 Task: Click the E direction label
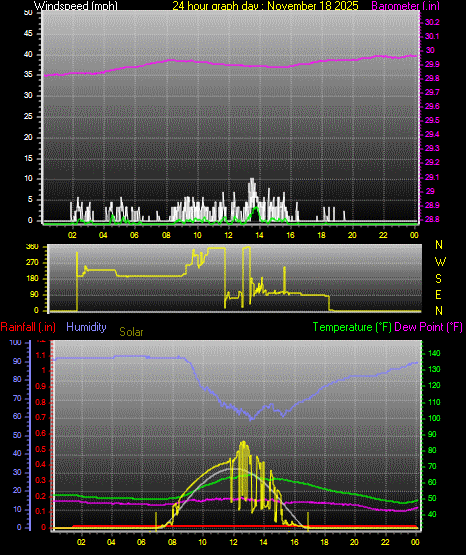coord(438,295)
